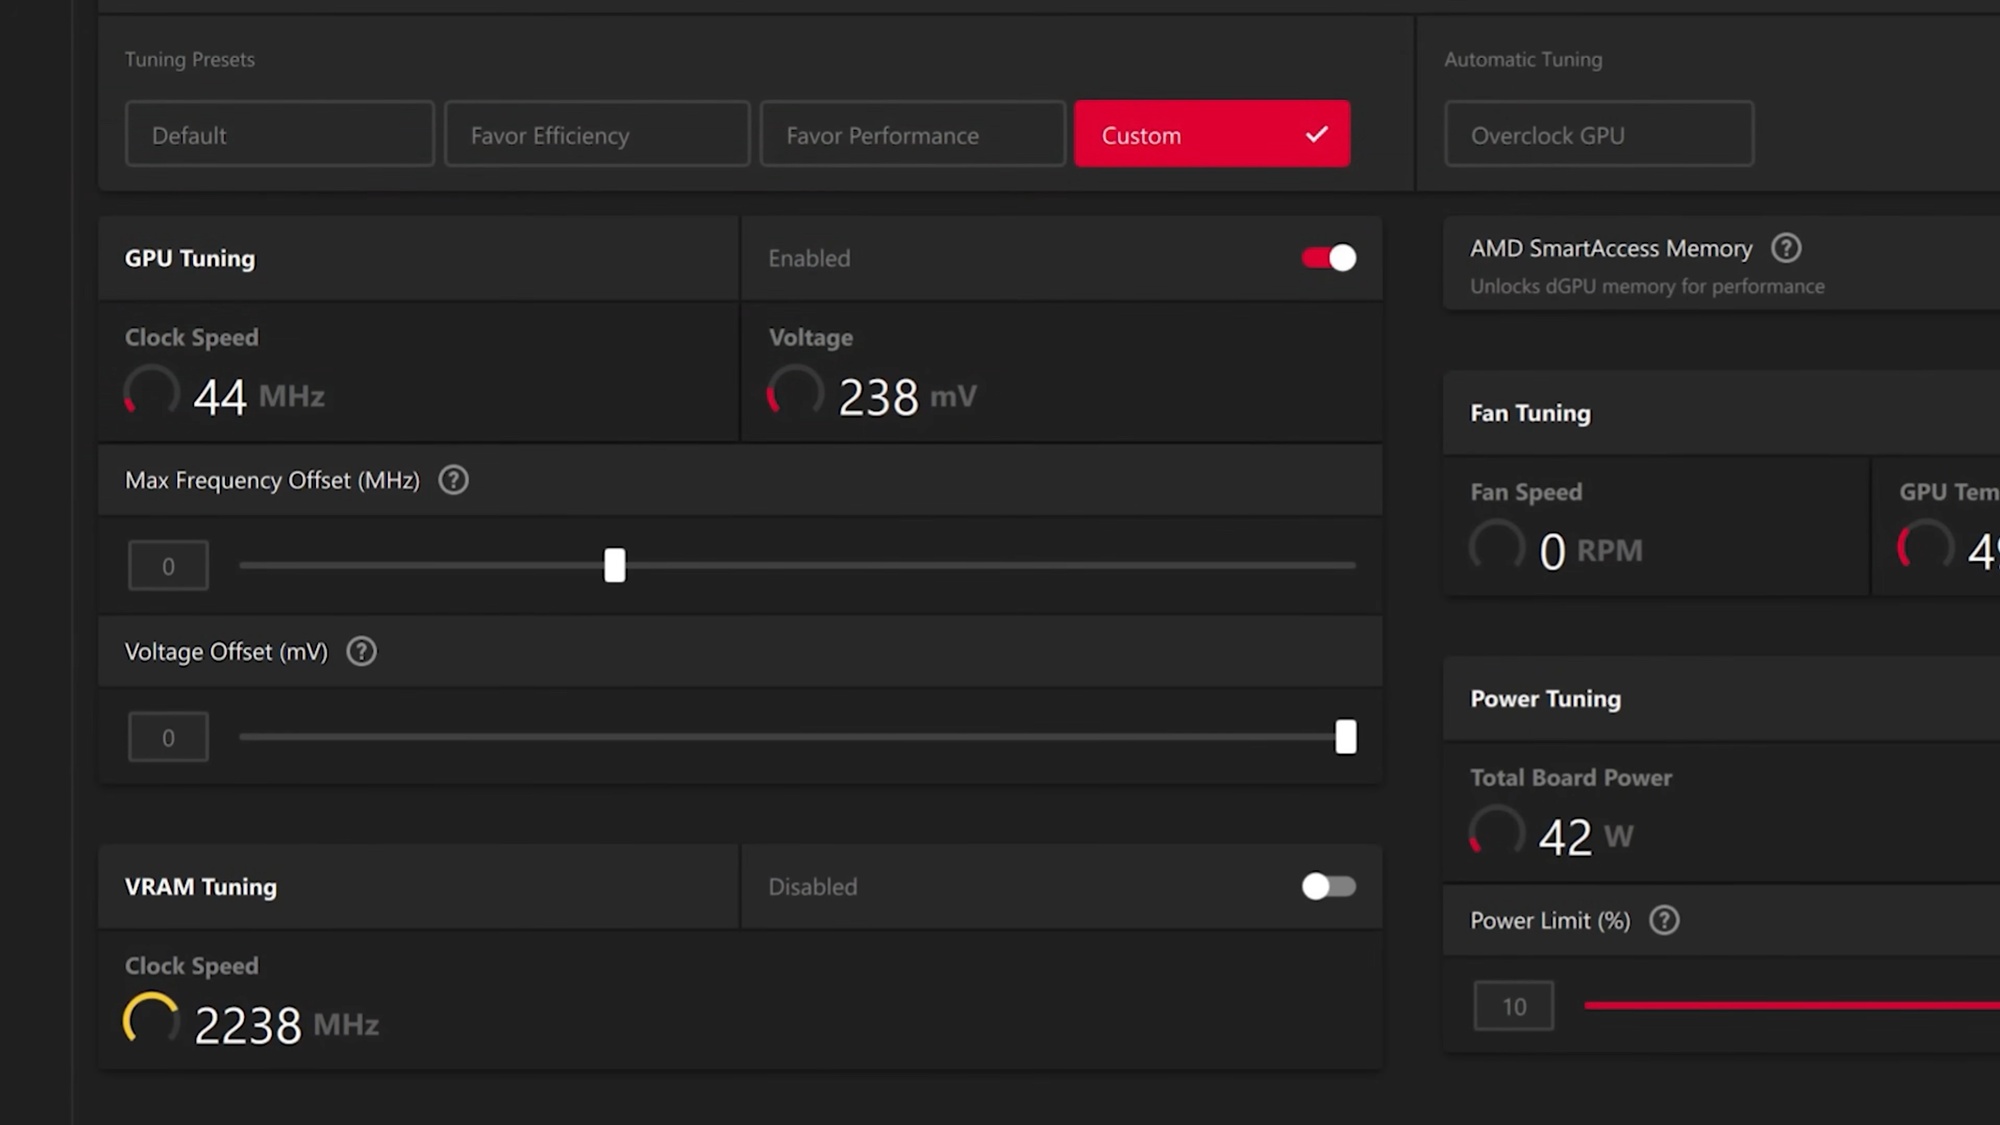Screen dimensions: 2000x1125
Task: Click the Power Limit (%) help icon
Action: [x=1664, y=920]
